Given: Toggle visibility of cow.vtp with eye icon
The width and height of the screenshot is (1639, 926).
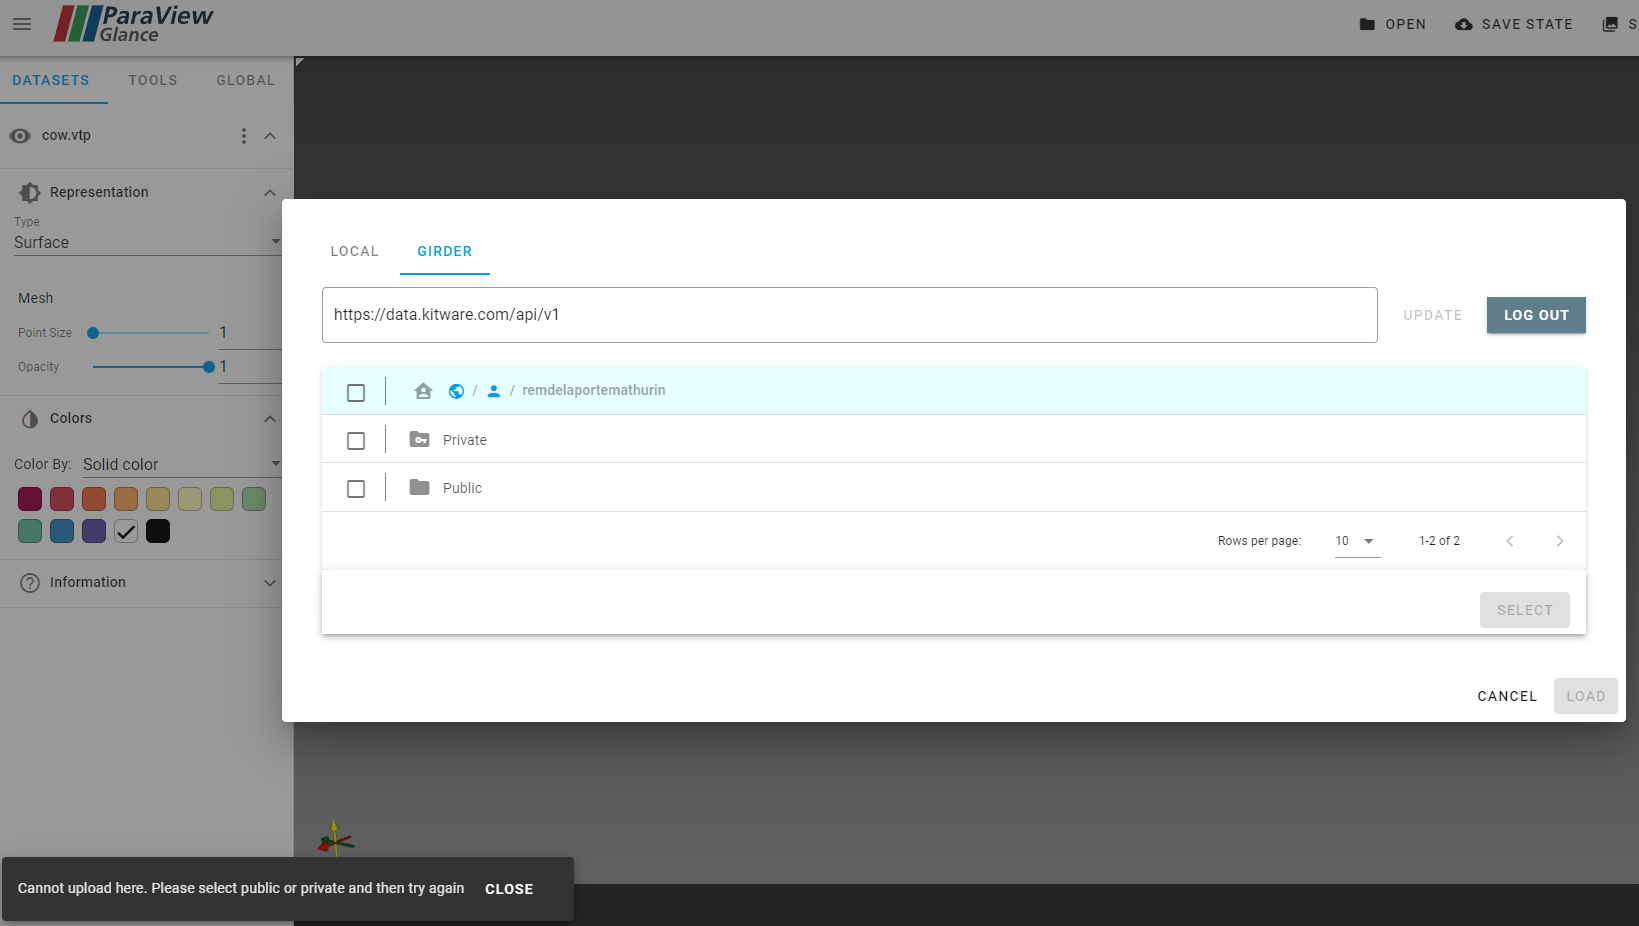Looking at the screenshot, I should 20,135.
